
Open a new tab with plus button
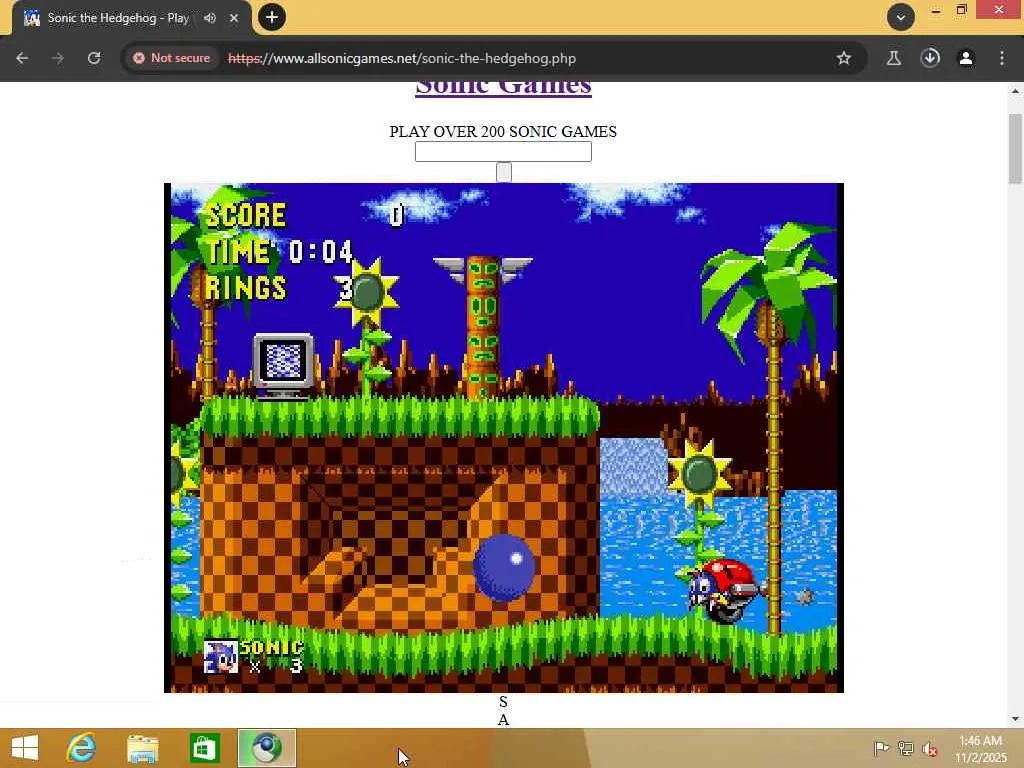click(272, 17)
